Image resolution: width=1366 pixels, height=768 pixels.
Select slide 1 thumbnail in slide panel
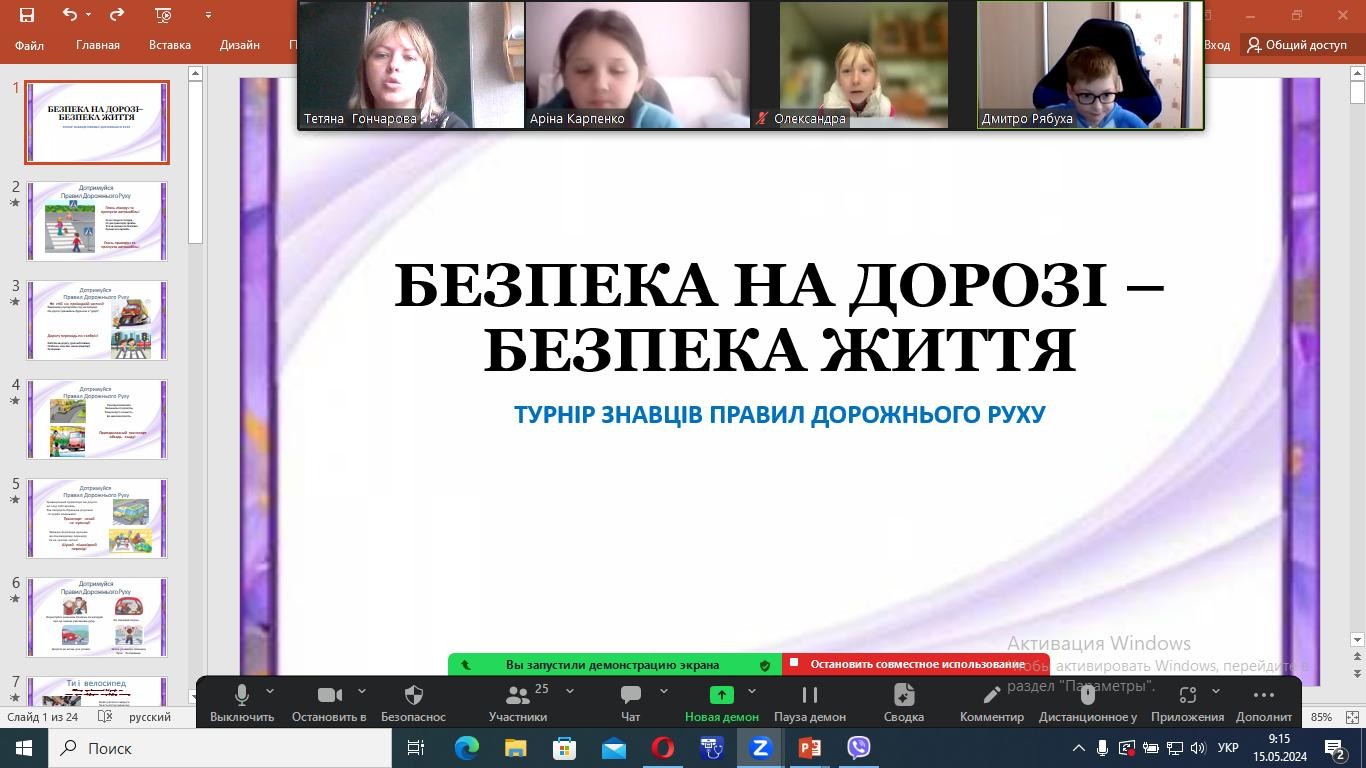click(x=97, y=122)
